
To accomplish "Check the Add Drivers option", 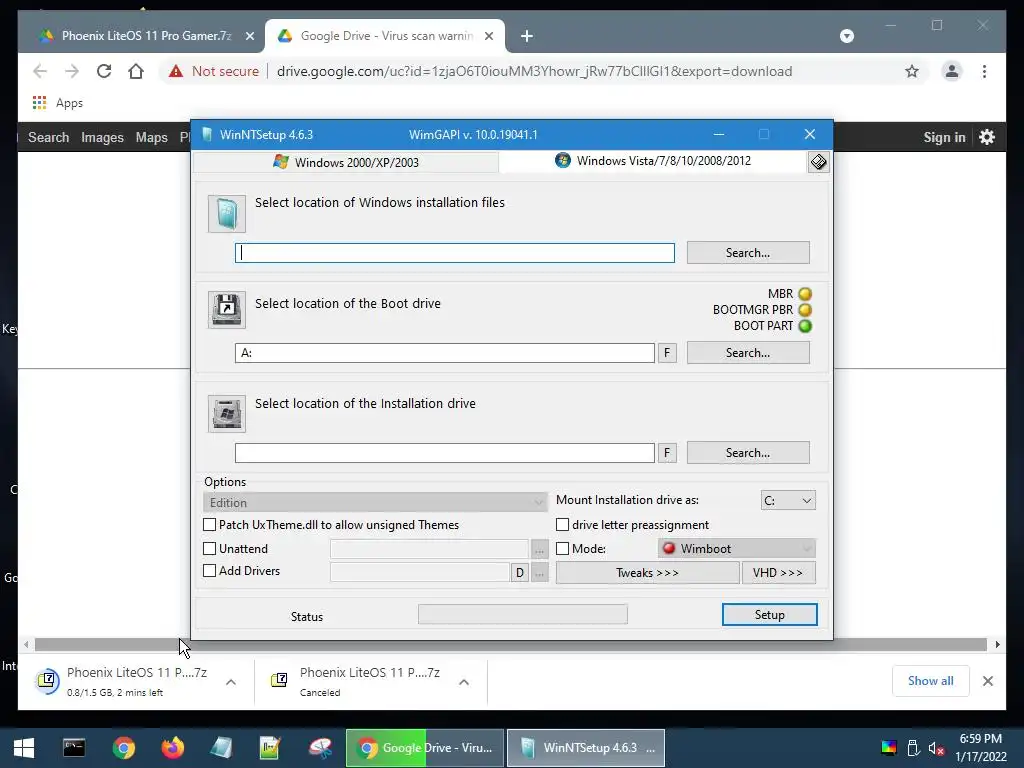I will click(x=210, y=571).
